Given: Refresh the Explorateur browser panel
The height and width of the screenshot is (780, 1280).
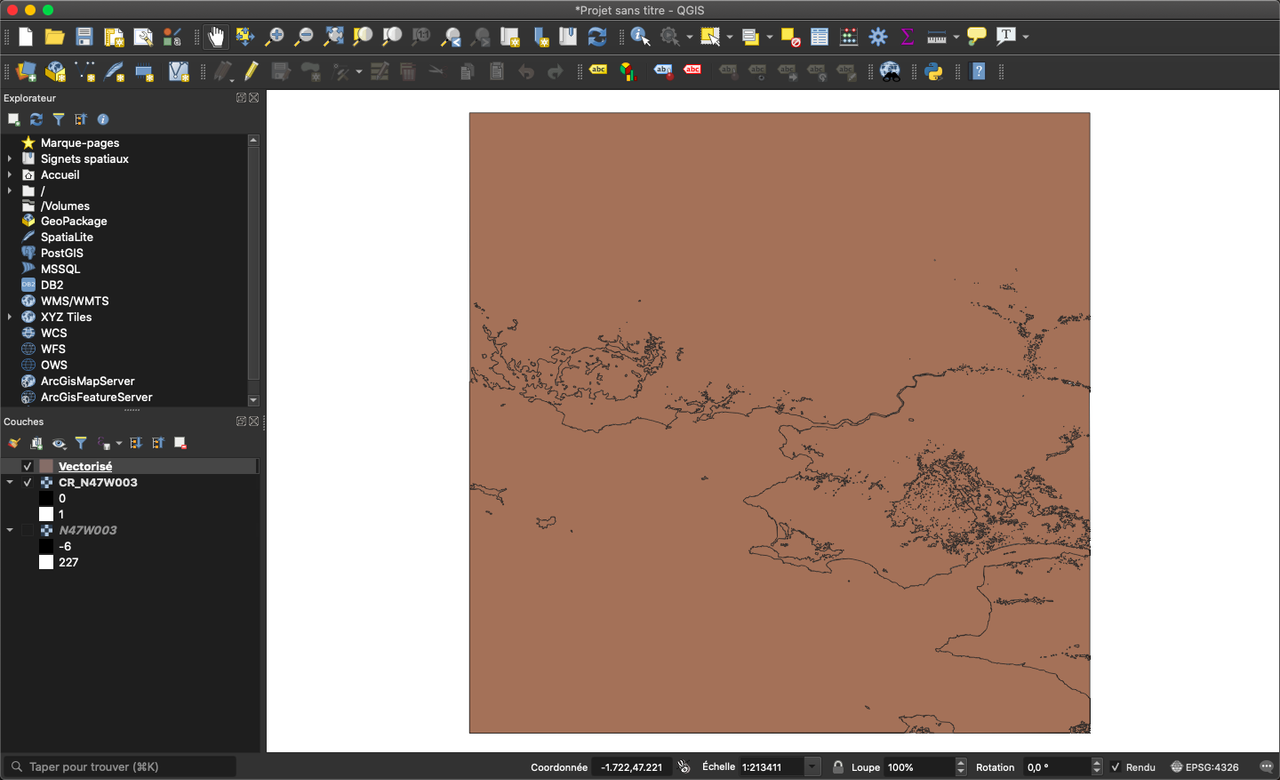Looking at the screenshot, I should pyautogui.click(x=36, y=119).
